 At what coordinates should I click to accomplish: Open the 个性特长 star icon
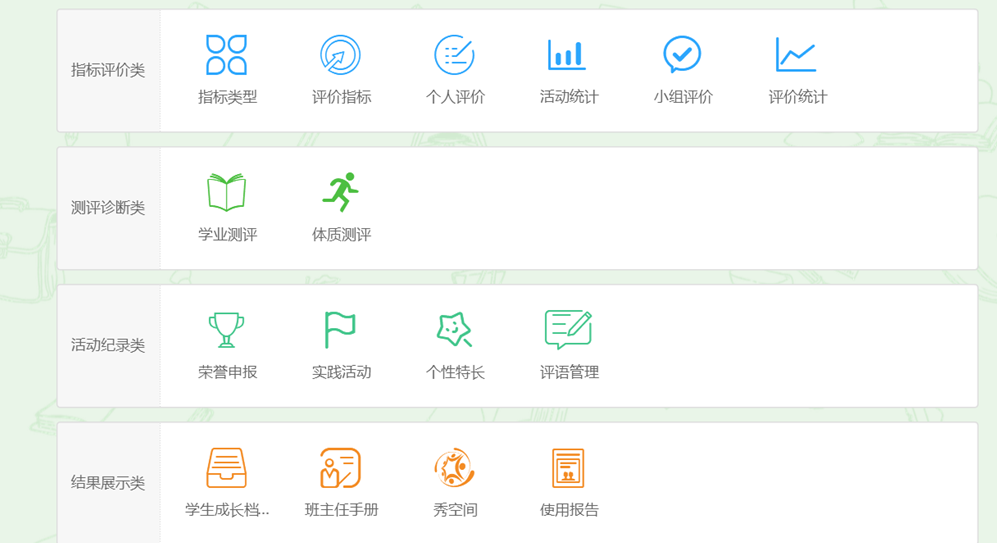tap(454, 329)
